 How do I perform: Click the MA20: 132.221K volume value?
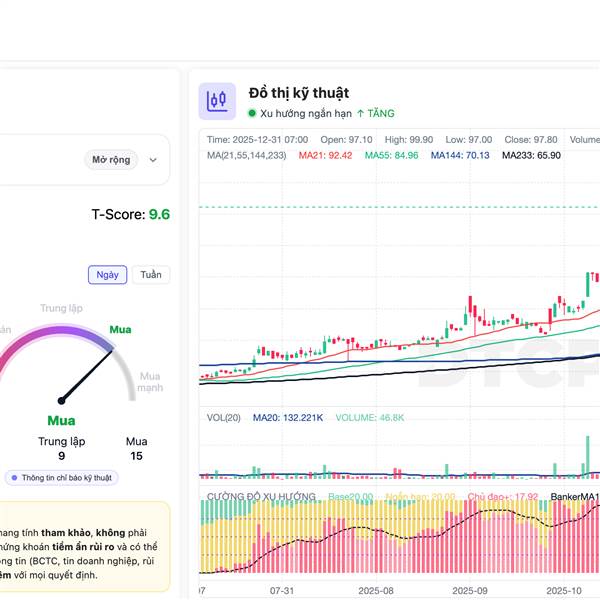click(288, 417)
